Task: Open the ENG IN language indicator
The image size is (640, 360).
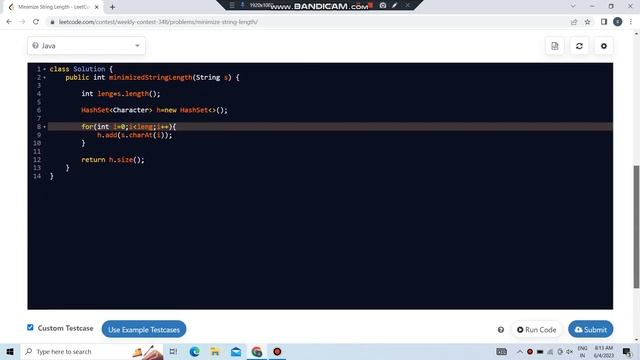Action: click(582, 351)
